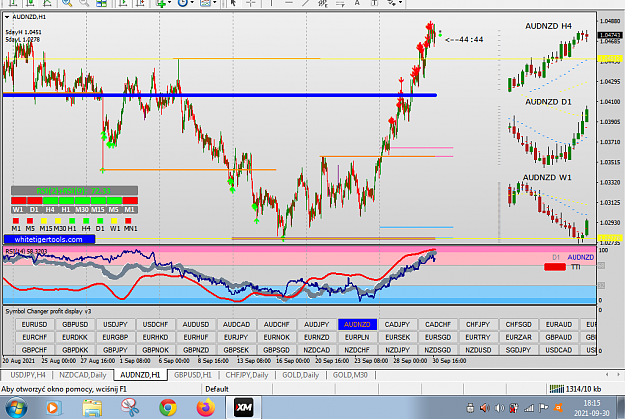This screenshot has width=625, height=419.
Task: Open the XM terminal taskbar button
Action: [x=244, y=408]
